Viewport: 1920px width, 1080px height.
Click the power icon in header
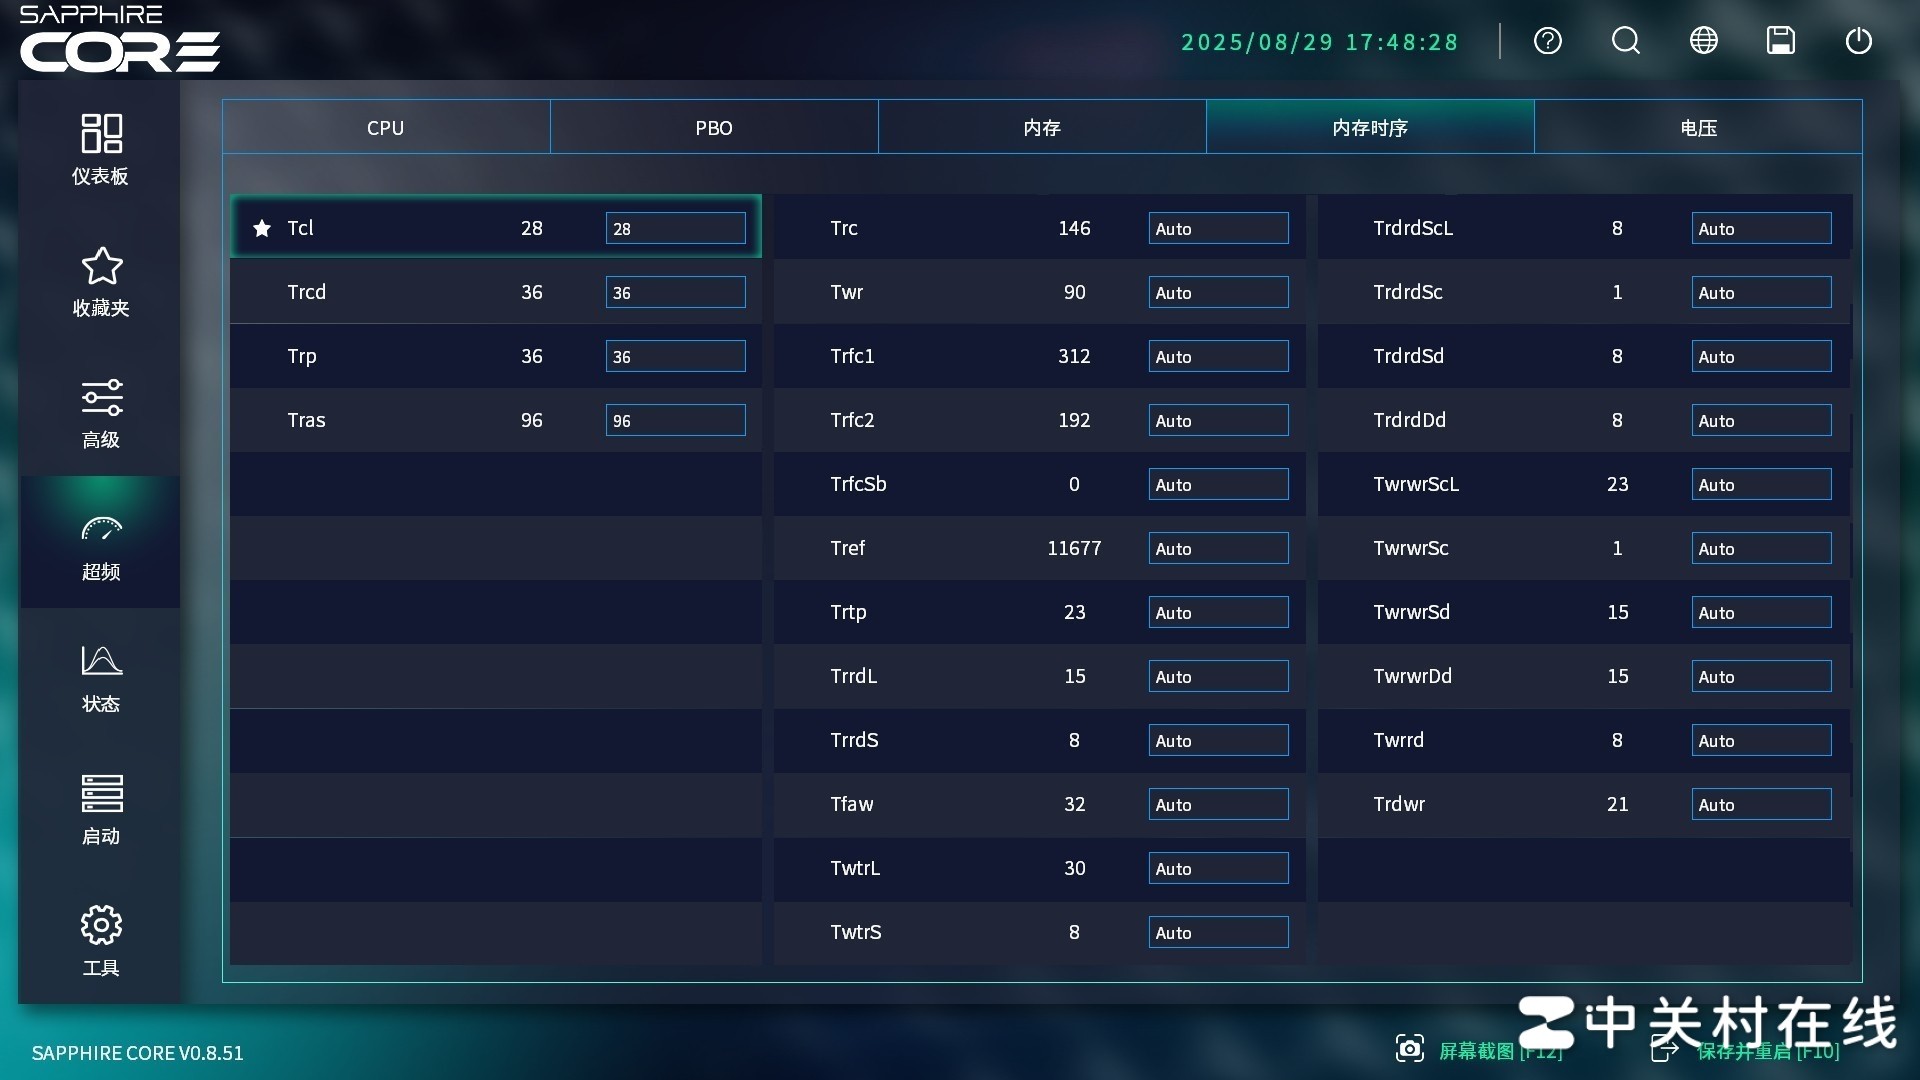point(1858,41)
